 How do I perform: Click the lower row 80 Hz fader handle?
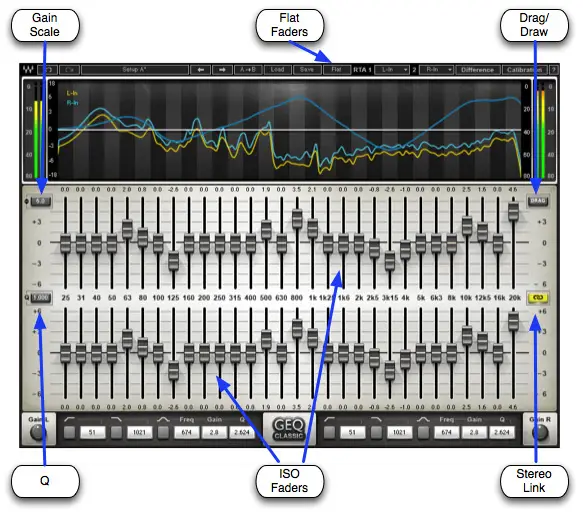pyautogui.click(x=142, y=347)
